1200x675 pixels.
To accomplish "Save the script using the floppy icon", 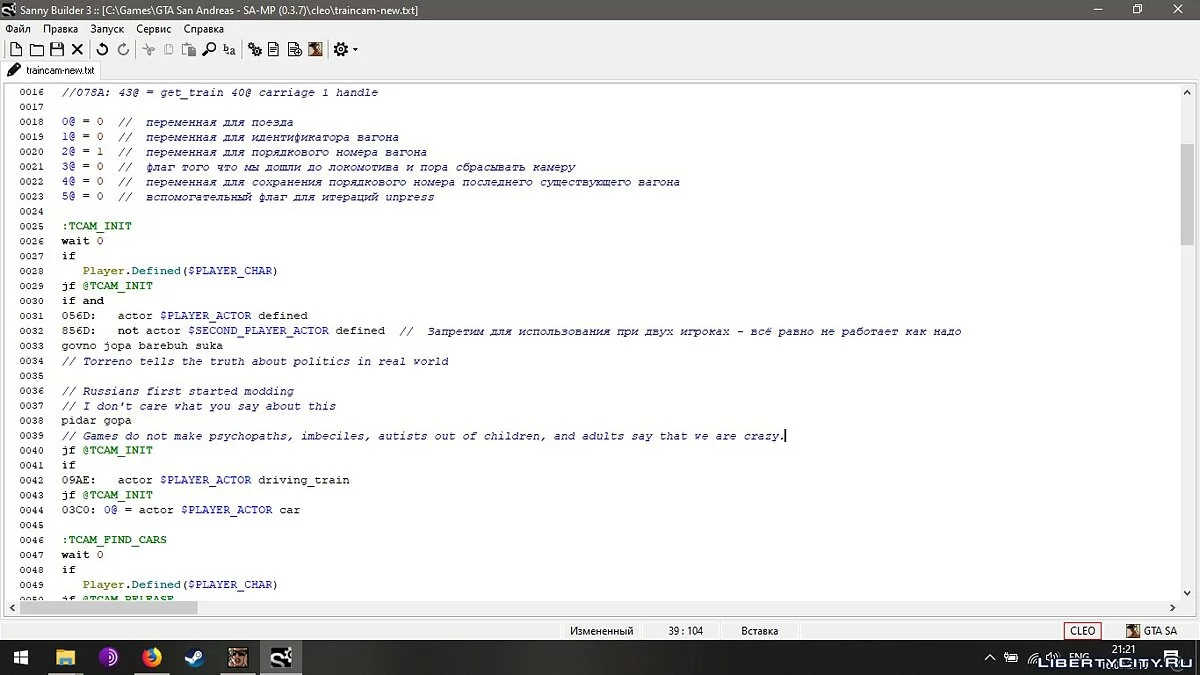I will [56, 49].
